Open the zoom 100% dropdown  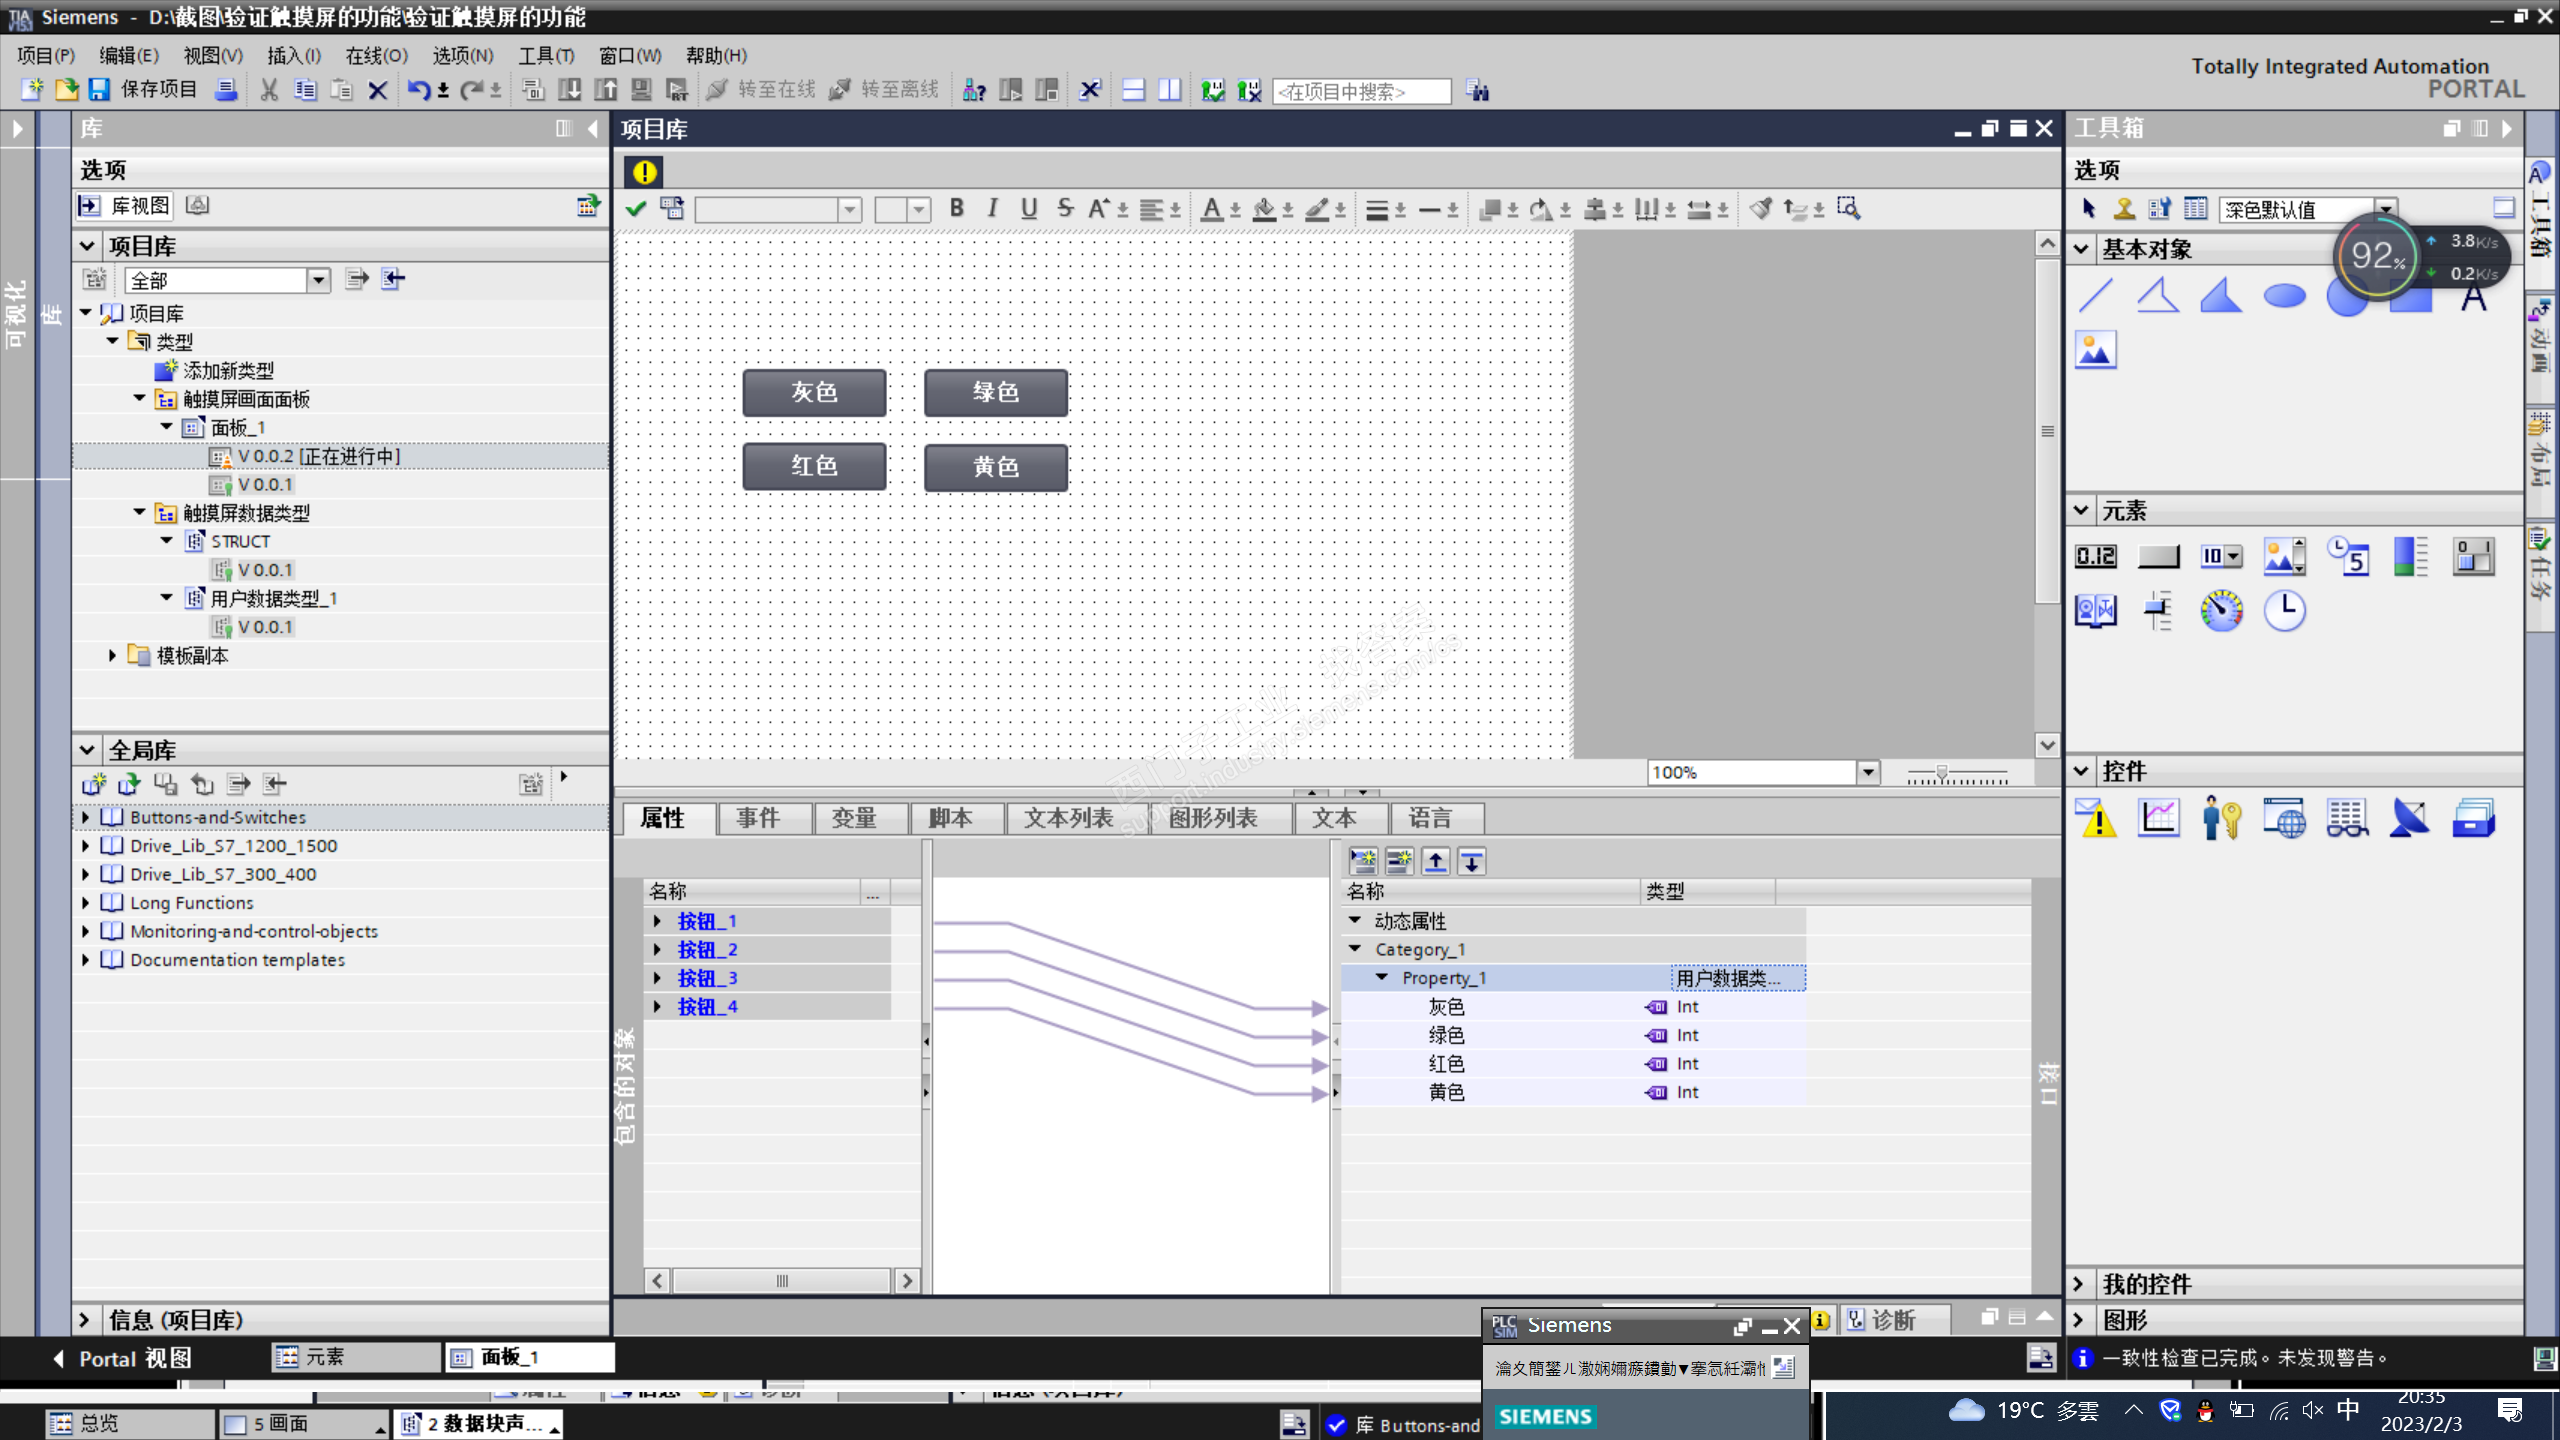(1867, 772)
